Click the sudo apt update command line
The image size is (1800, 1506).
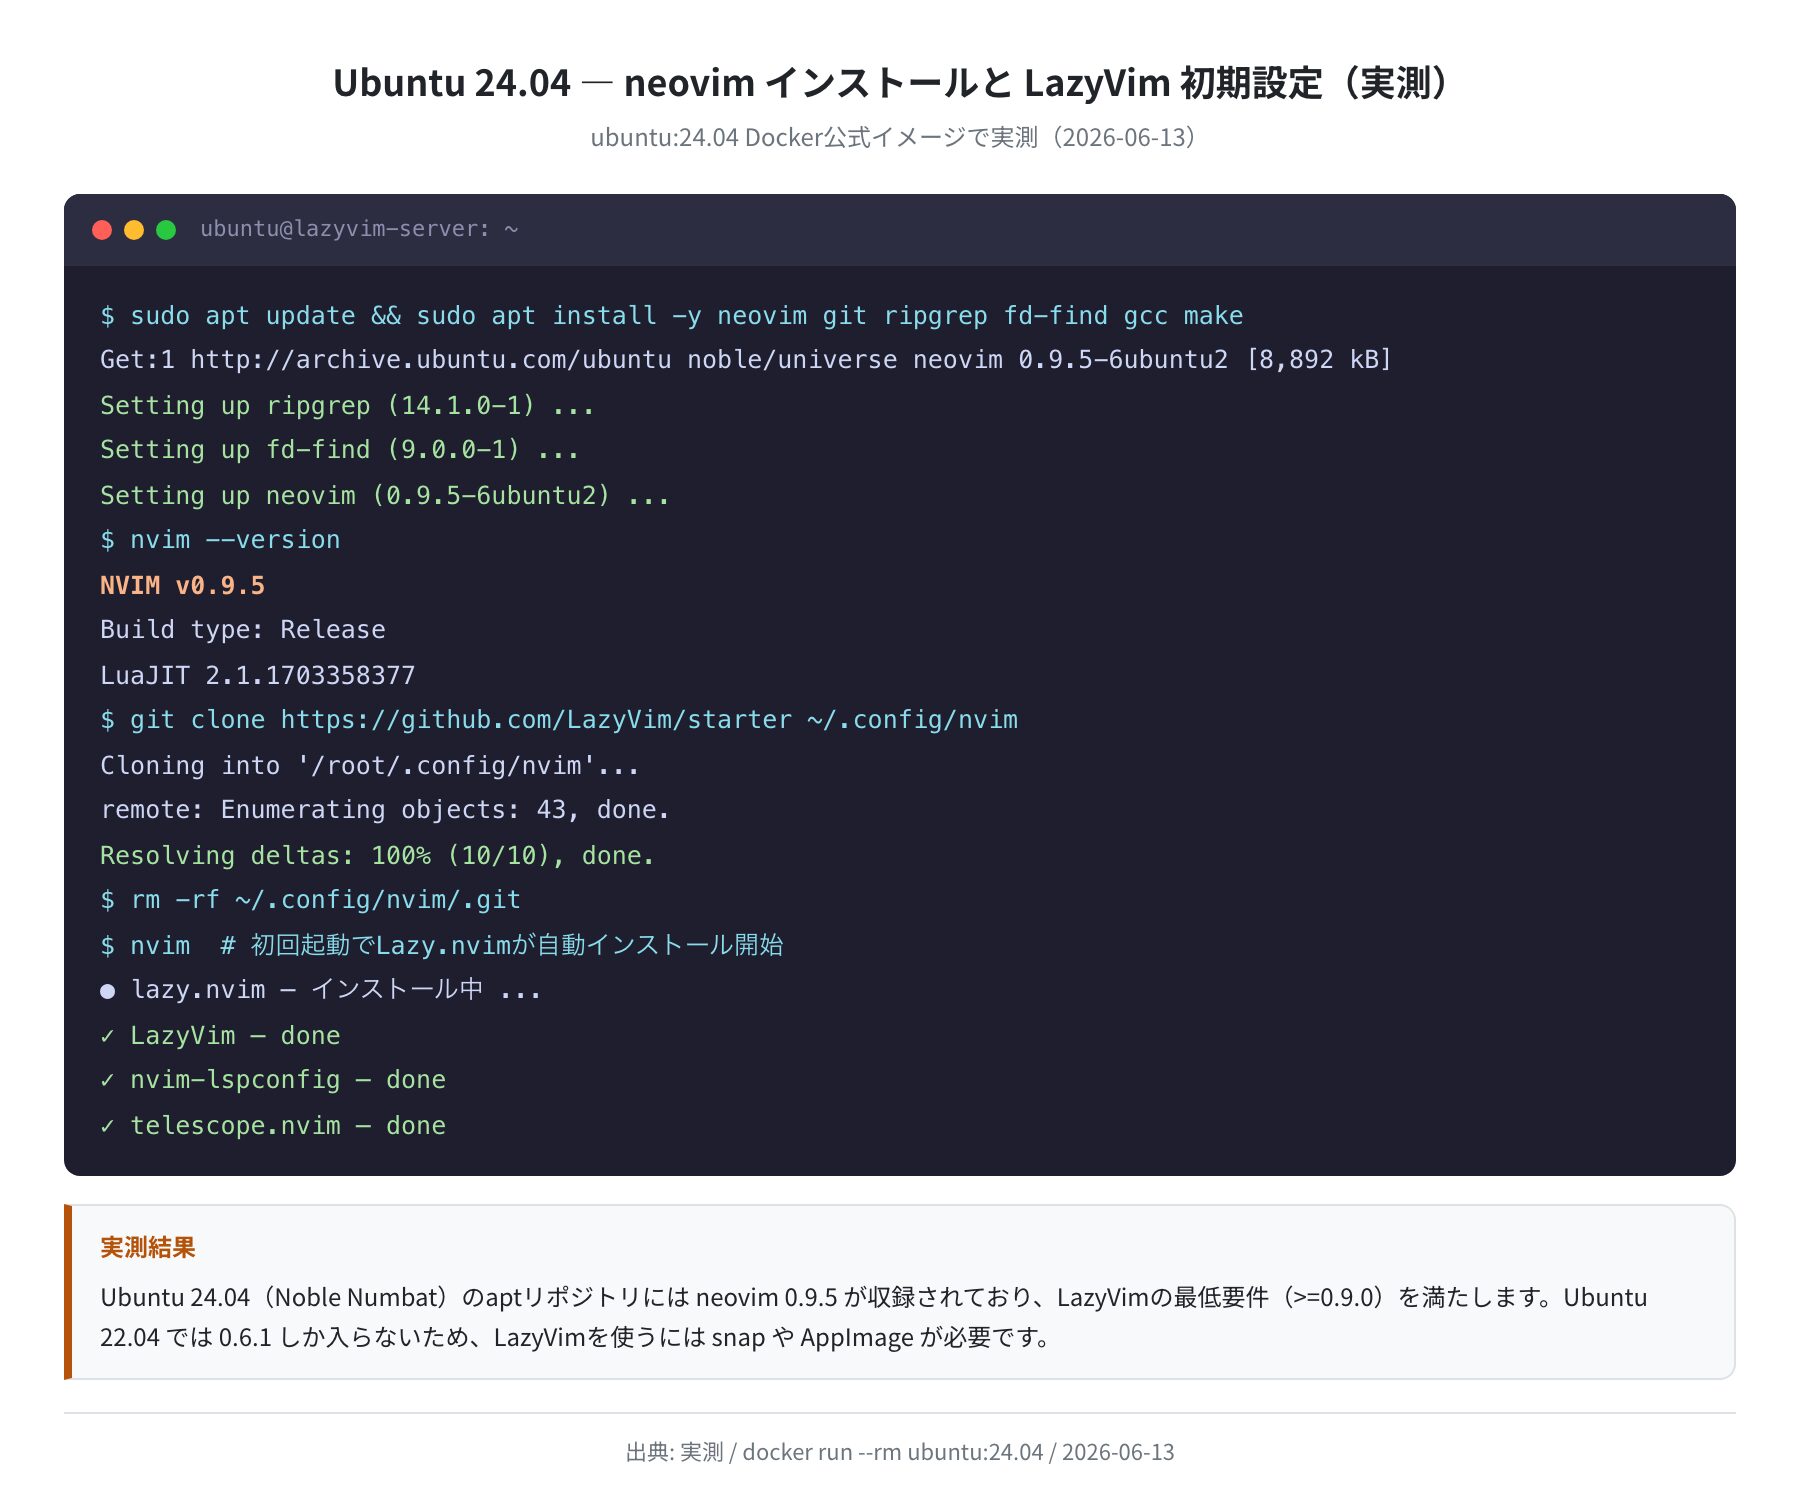(672, 316)
